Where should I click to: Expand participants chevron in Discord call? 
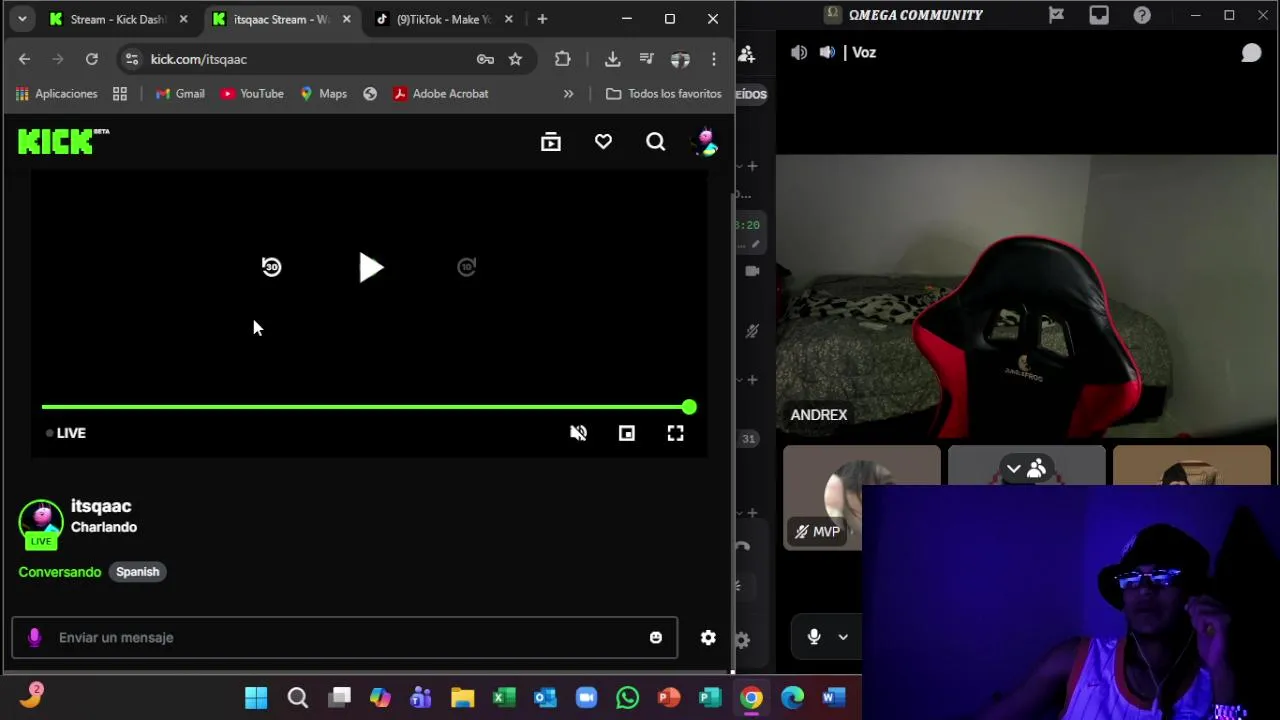pos(1013,468)
